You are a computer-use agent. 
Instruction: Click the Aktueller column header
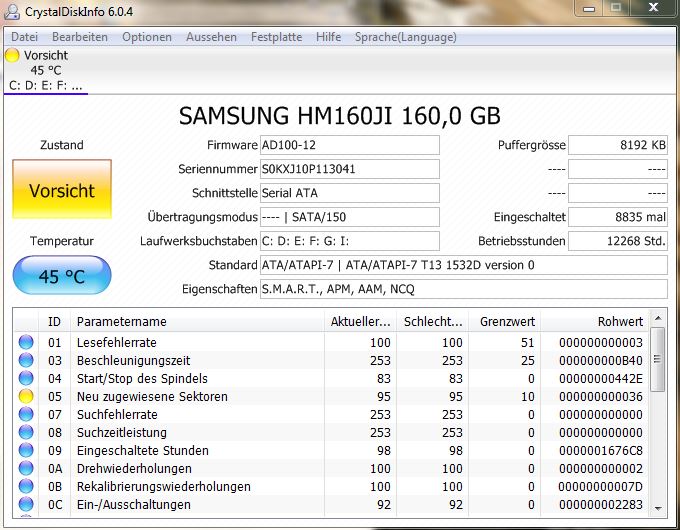coord(360,321)
